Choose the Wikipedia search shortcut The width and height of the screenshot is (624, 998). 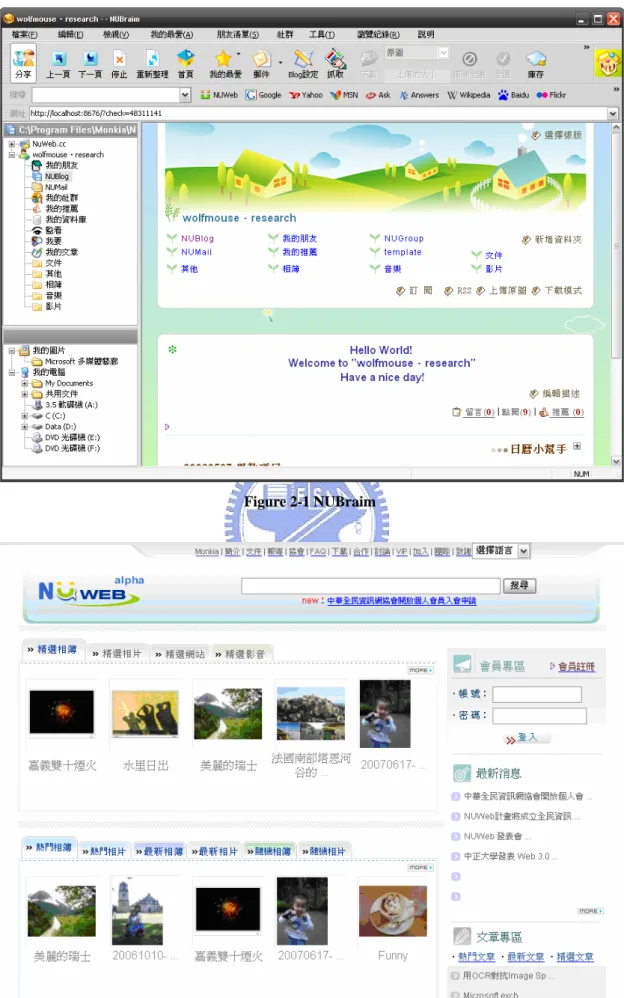click(469, 95)
